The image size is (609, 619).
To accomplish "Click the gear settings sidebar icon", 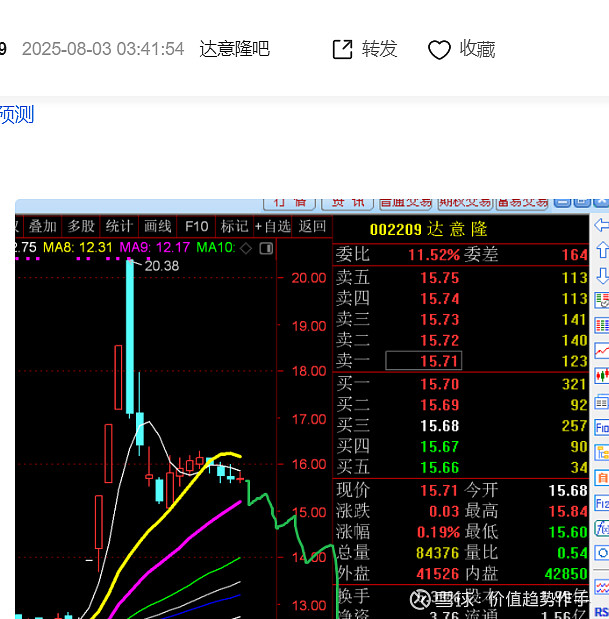I will [x=602, y=553].
